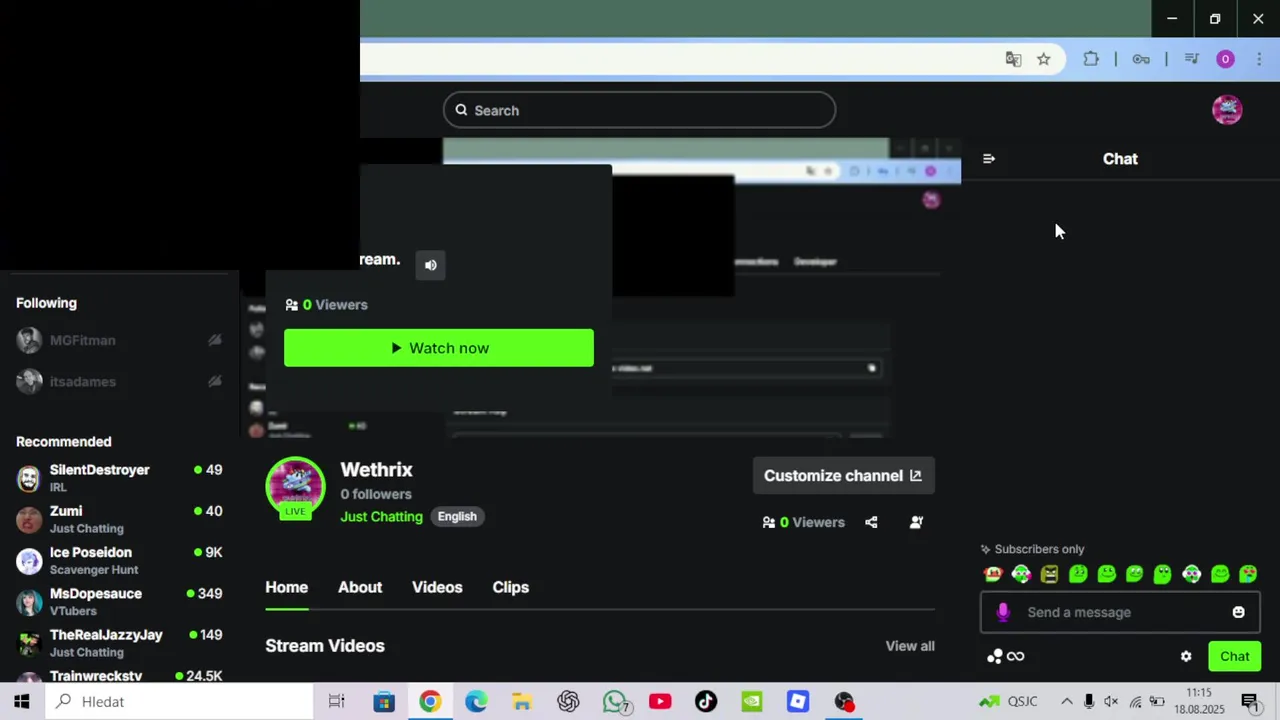Mute the stream preview volume icon
This screenshot has width=1280, height=720.
coord(431,265)
